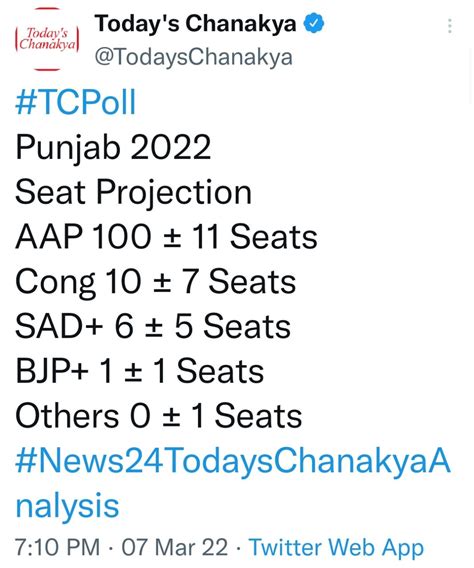Open the @TodaysChanakya handle link

(x=193, y=57)
